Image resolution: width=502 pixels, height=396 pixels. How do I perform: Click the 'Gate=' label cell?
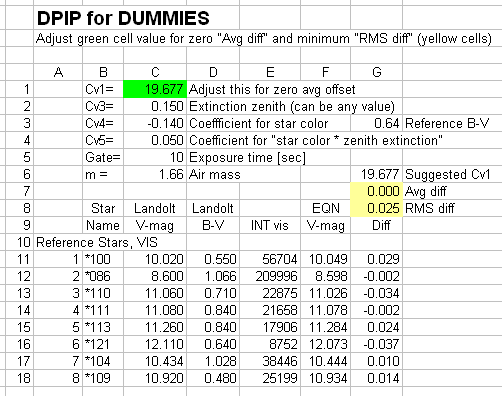coord(103,157)
